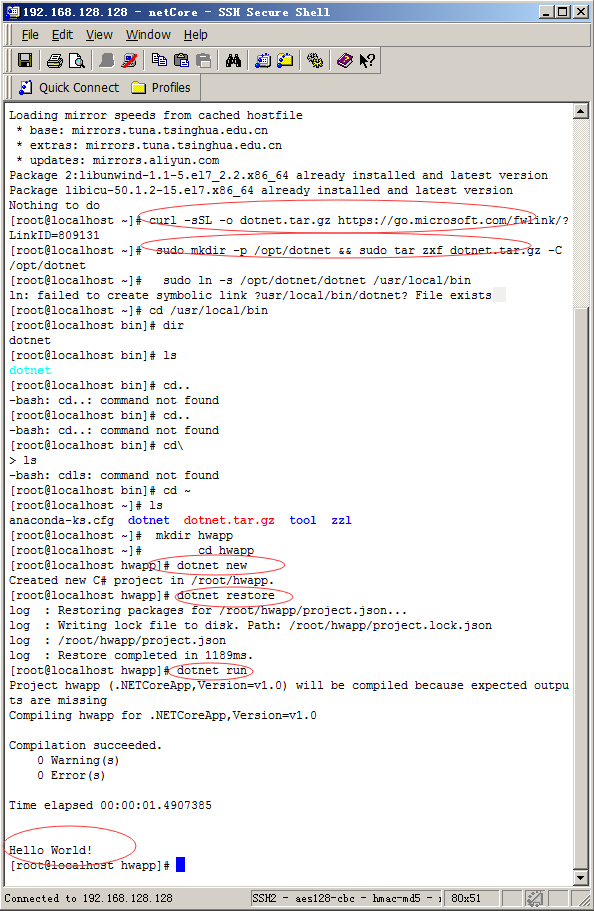This screenshot has height=911, width=594.
Task: Open Settings gear icon in toolbar
Action: tap(315, 60)
